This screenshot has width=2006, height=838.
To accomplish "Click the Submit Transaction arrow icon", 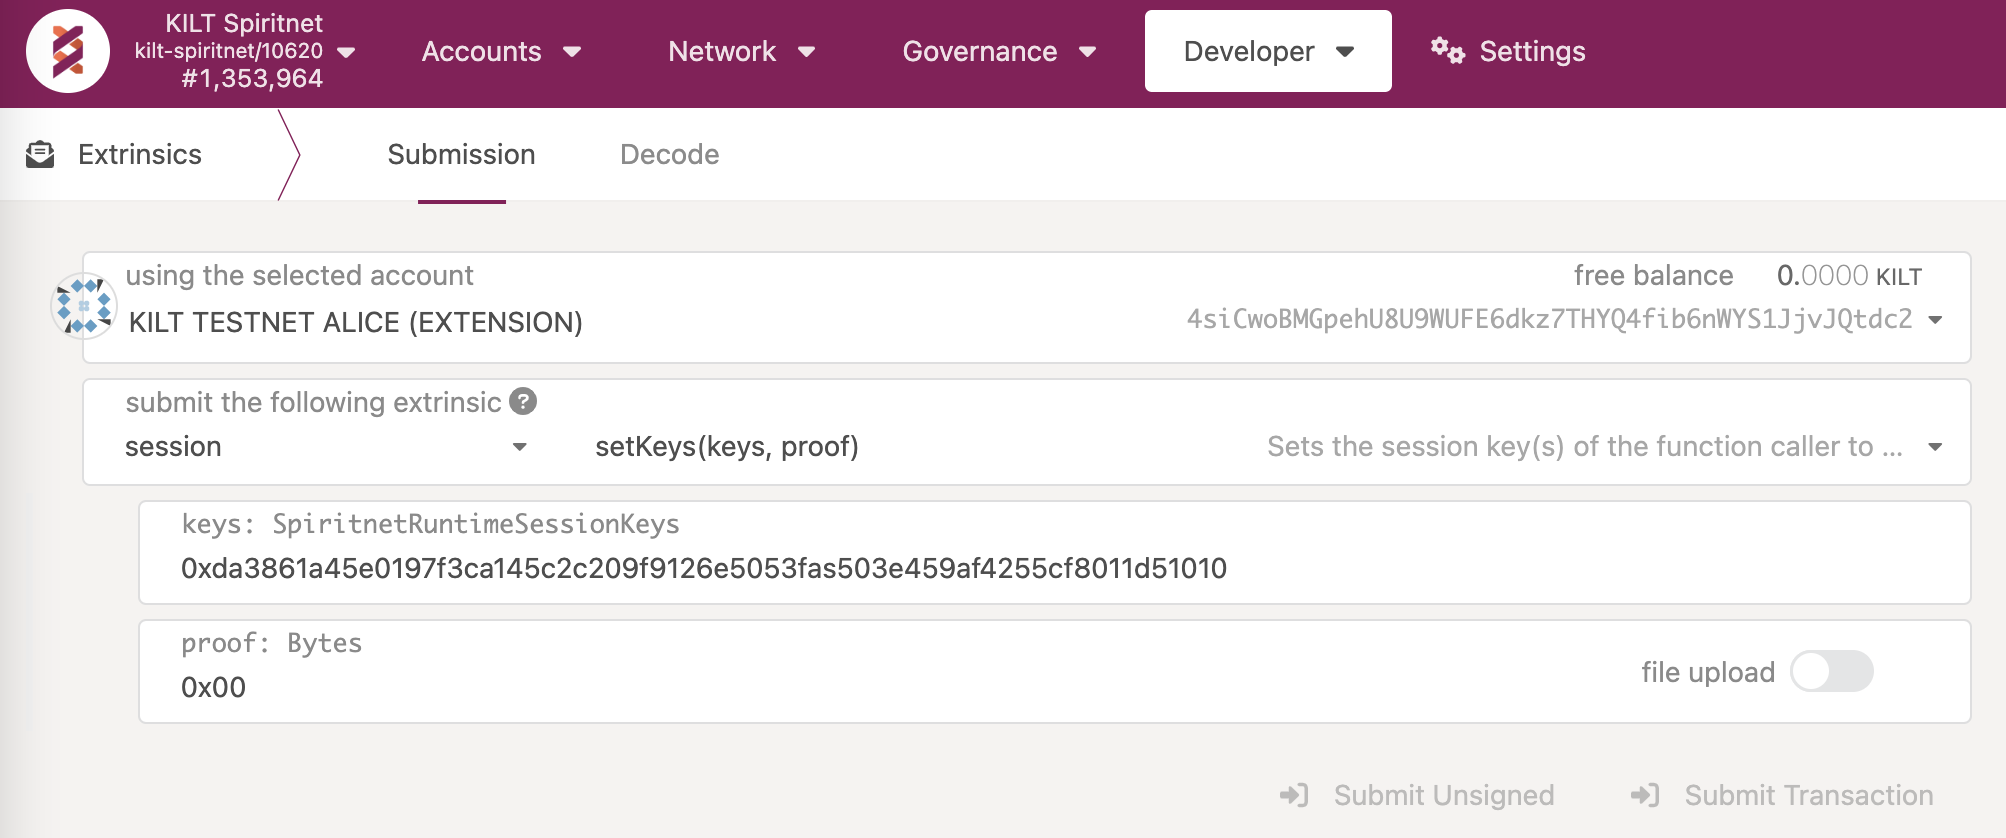I will [1644, 795].
